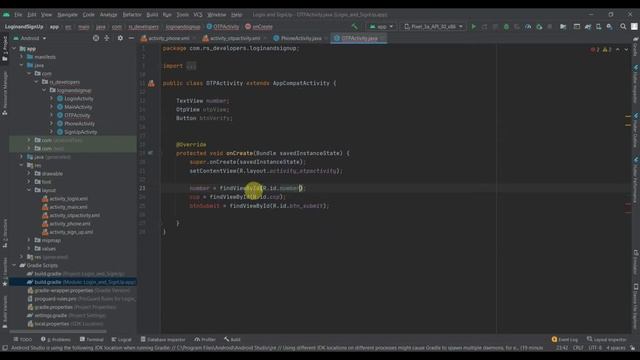Open the Logcat tool window
Image resolution: width=640 pixels, height=360 pixels.
tap(122, 340)
